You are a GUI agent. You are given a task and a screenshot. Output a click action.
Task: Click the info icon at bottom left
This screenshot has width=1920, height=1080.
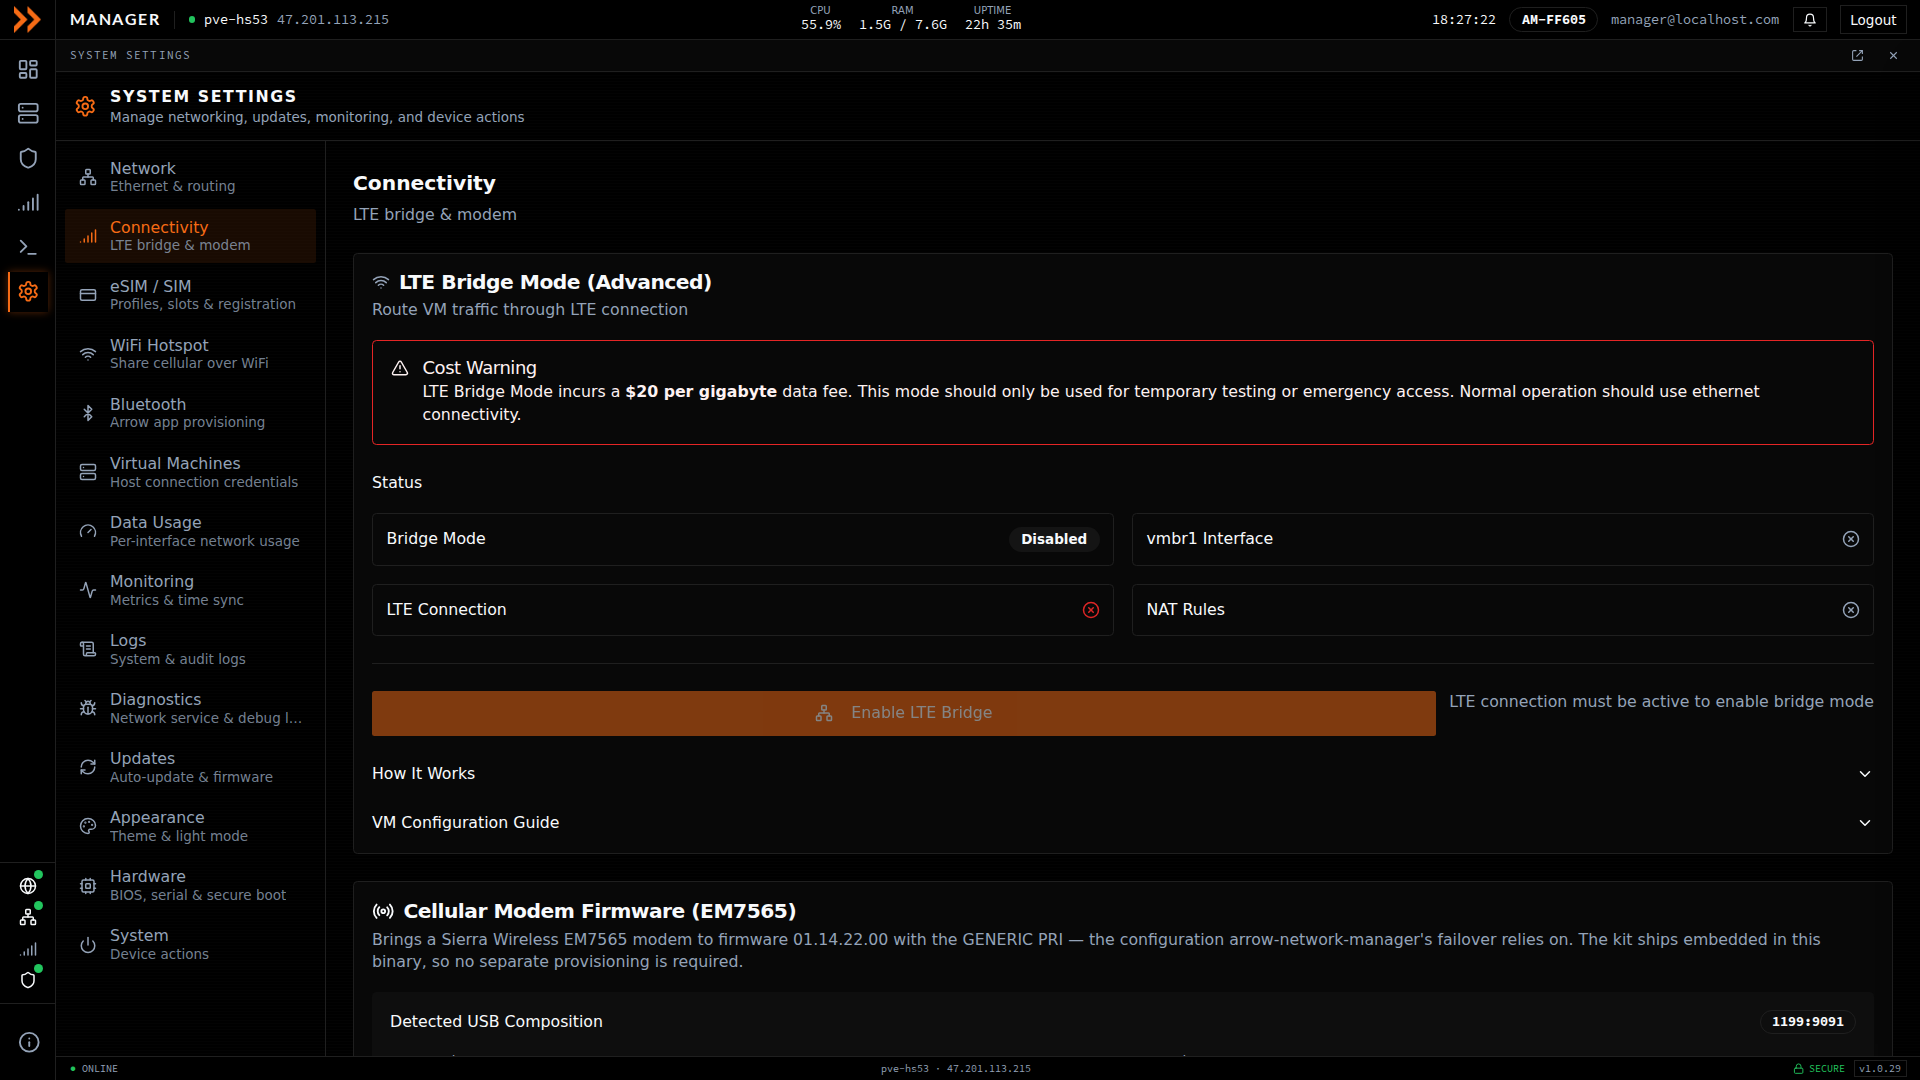pos(29,1042)
